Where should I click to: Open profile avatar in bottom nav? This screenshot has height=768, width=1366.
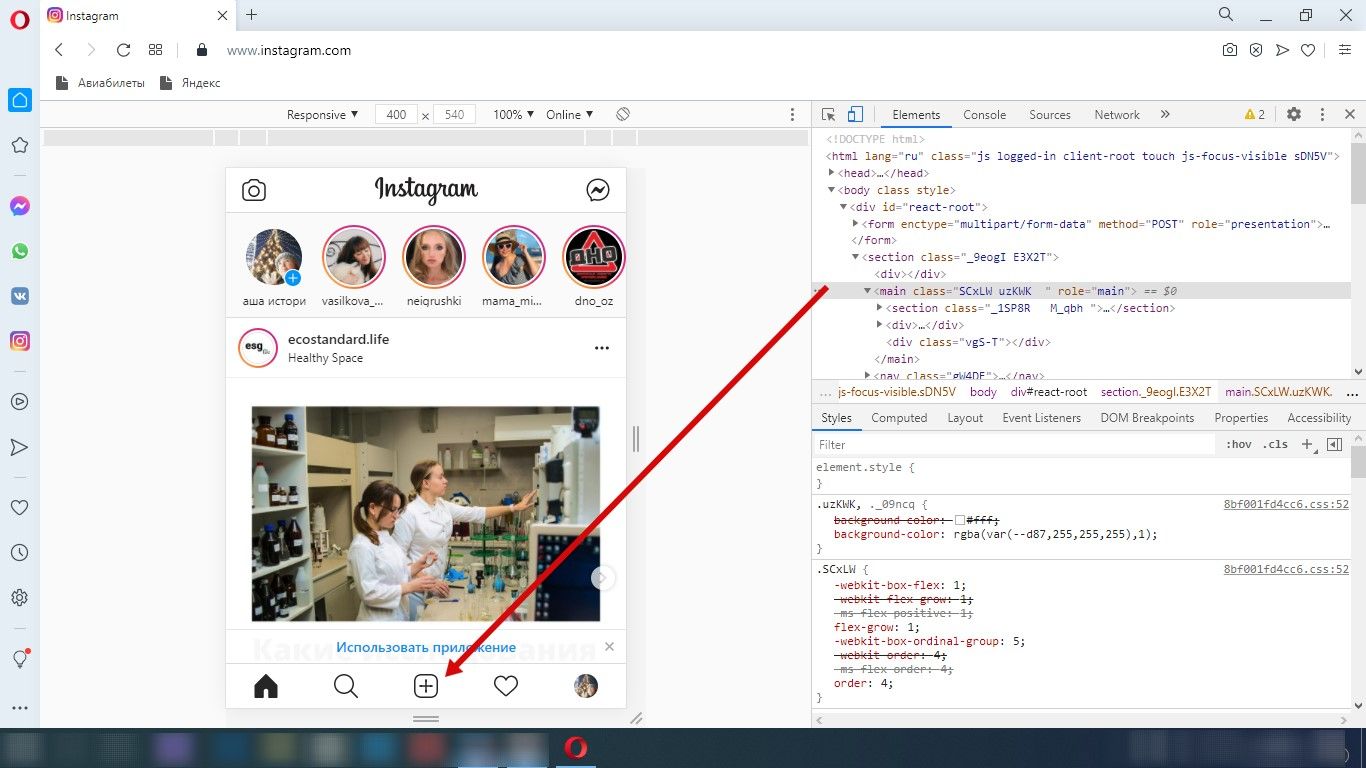click(586, 686)
